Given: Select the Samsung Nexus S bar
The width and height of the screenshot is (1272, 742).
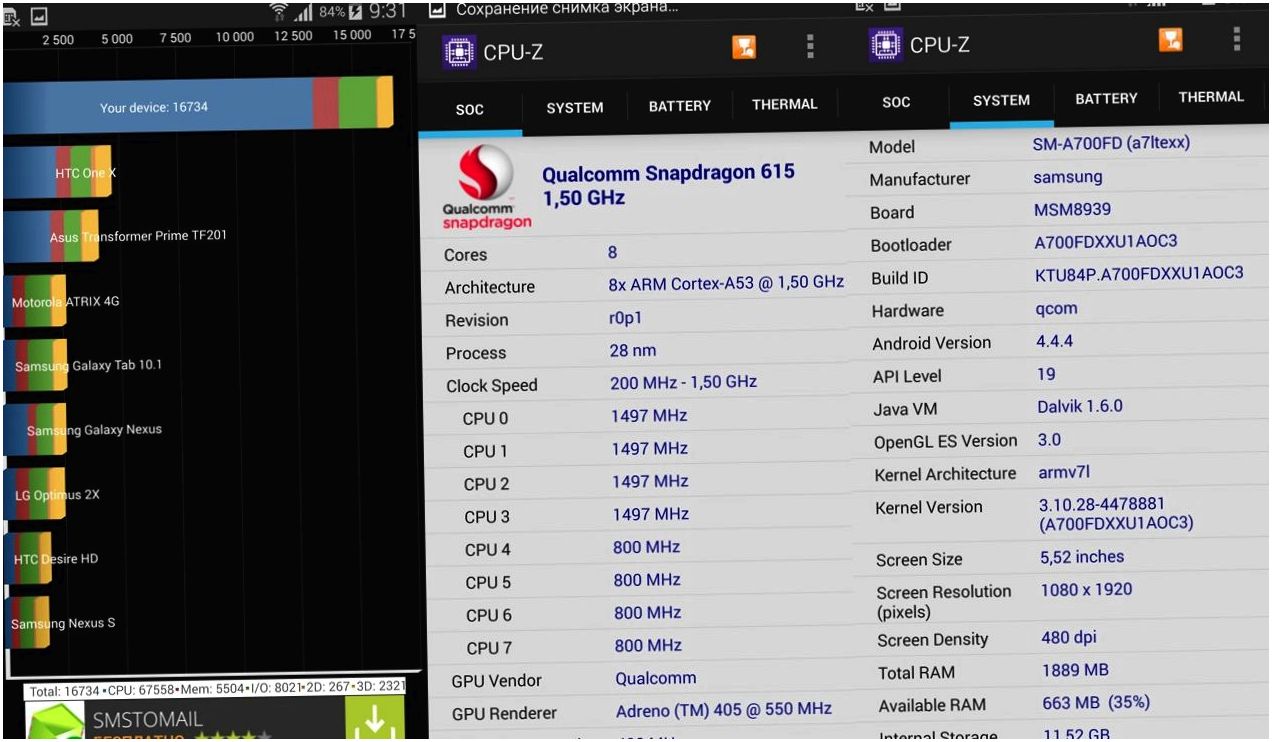Looking at the screenshot, I should point(27,622).
